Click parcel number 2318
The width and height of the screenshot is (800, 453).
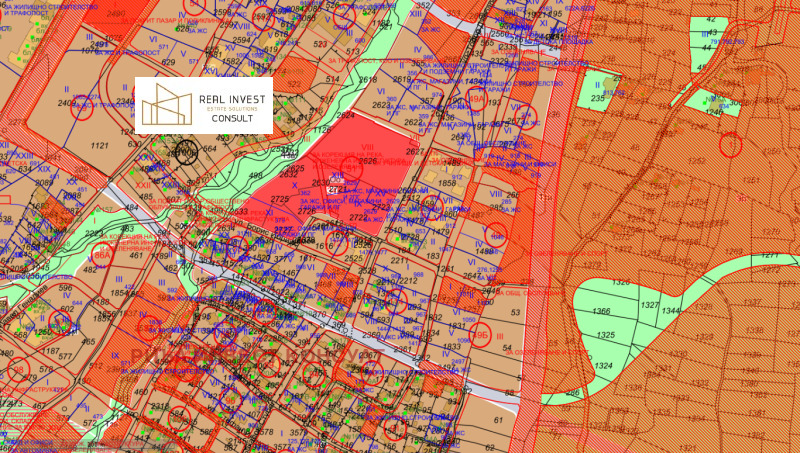coord(160,406)
